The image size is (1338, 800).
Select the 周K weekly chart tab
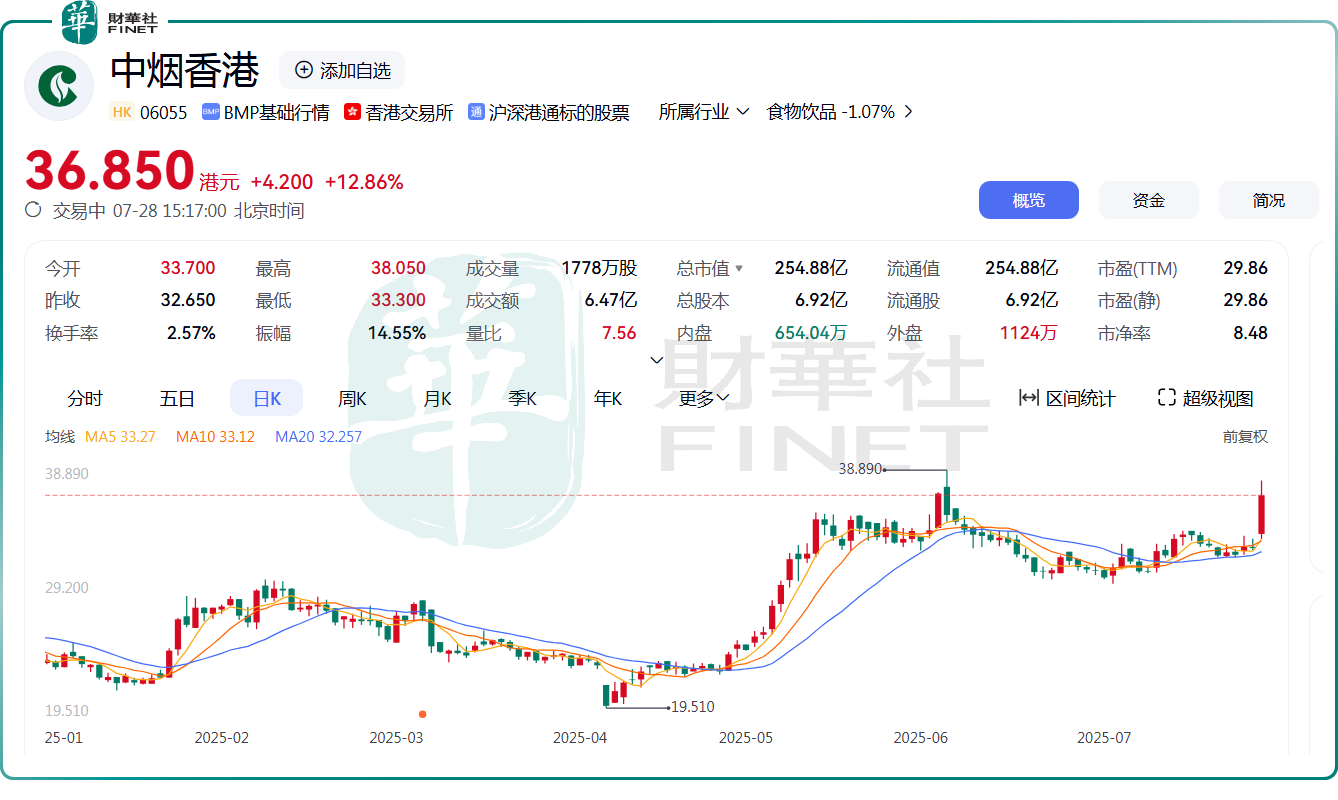[x=352, y=398]
